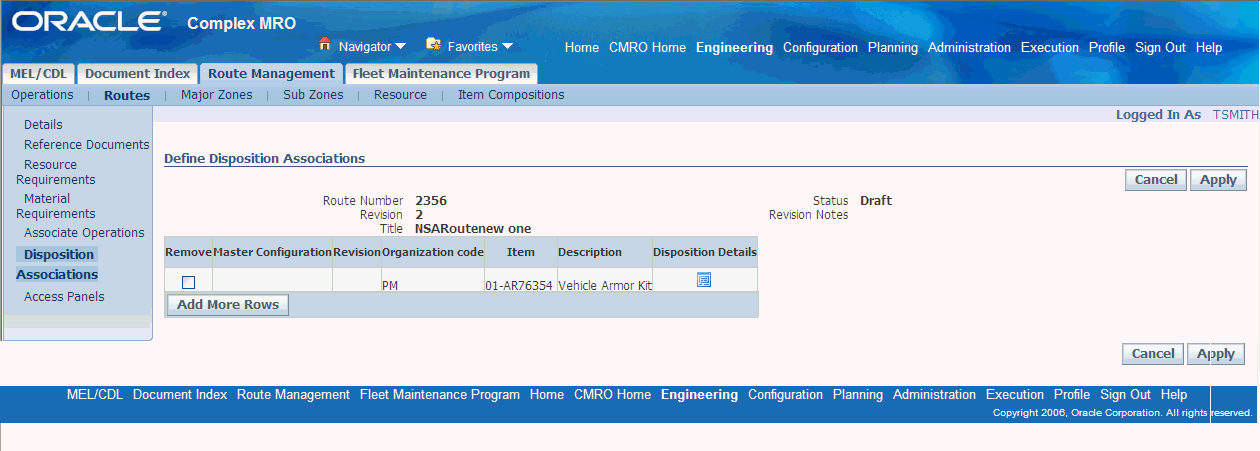Select the Routes subtab
This screenshot has height=451, width=1260.
[127, 96]
